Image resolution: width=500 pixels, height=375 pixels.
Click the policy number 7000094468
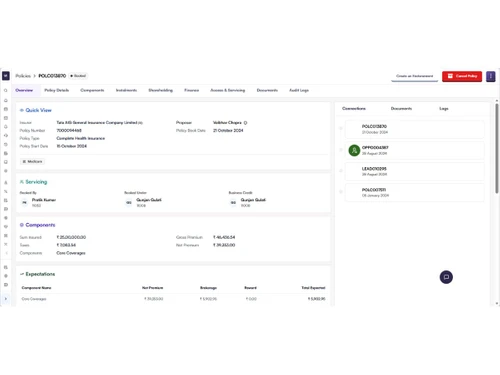pos(69,131)
